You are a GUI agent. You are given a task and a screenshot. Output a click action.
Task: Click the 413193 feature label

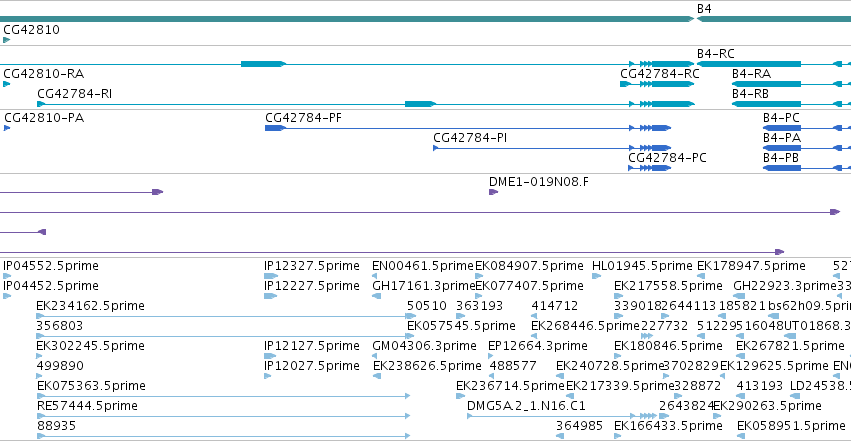point(759,386)
